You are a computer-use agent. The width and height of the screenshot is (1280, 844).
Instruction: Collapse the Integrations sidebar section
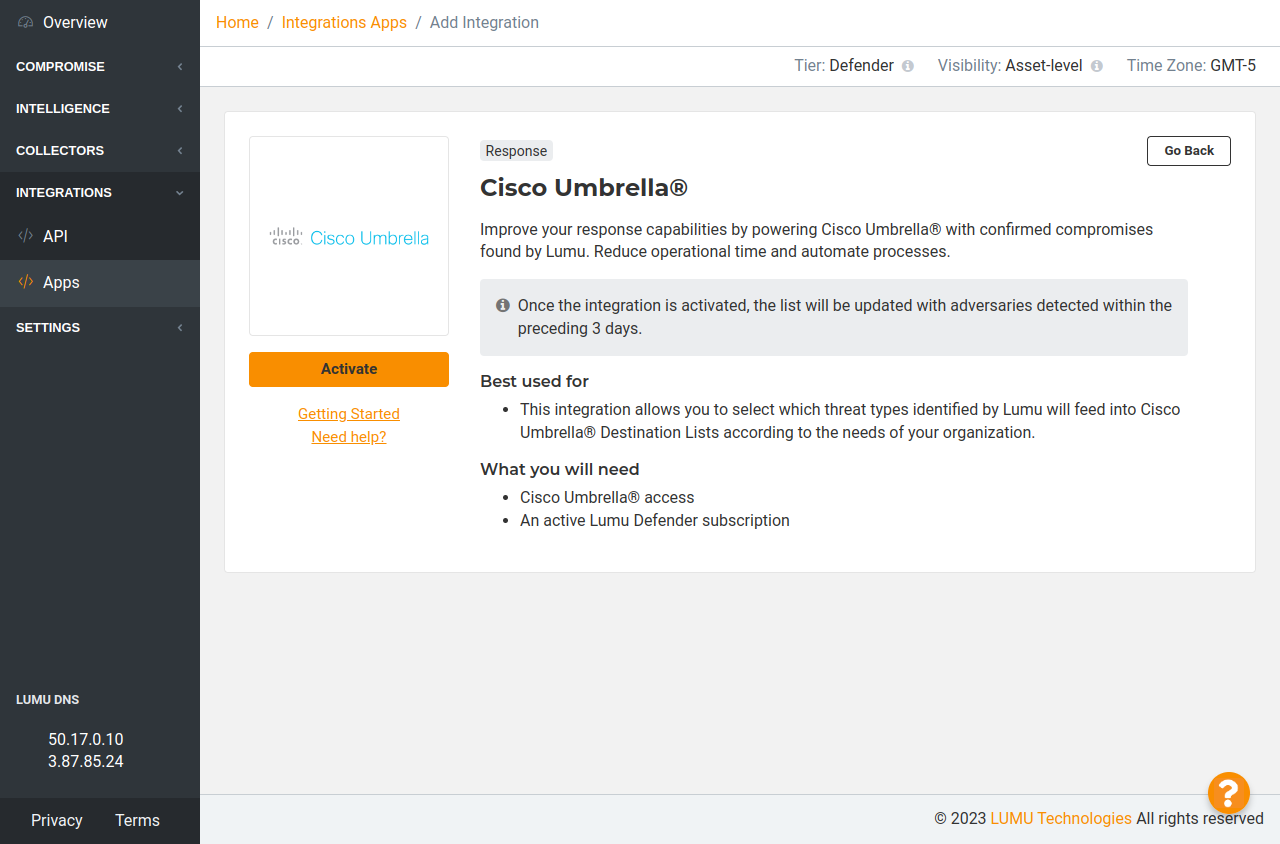100,192
